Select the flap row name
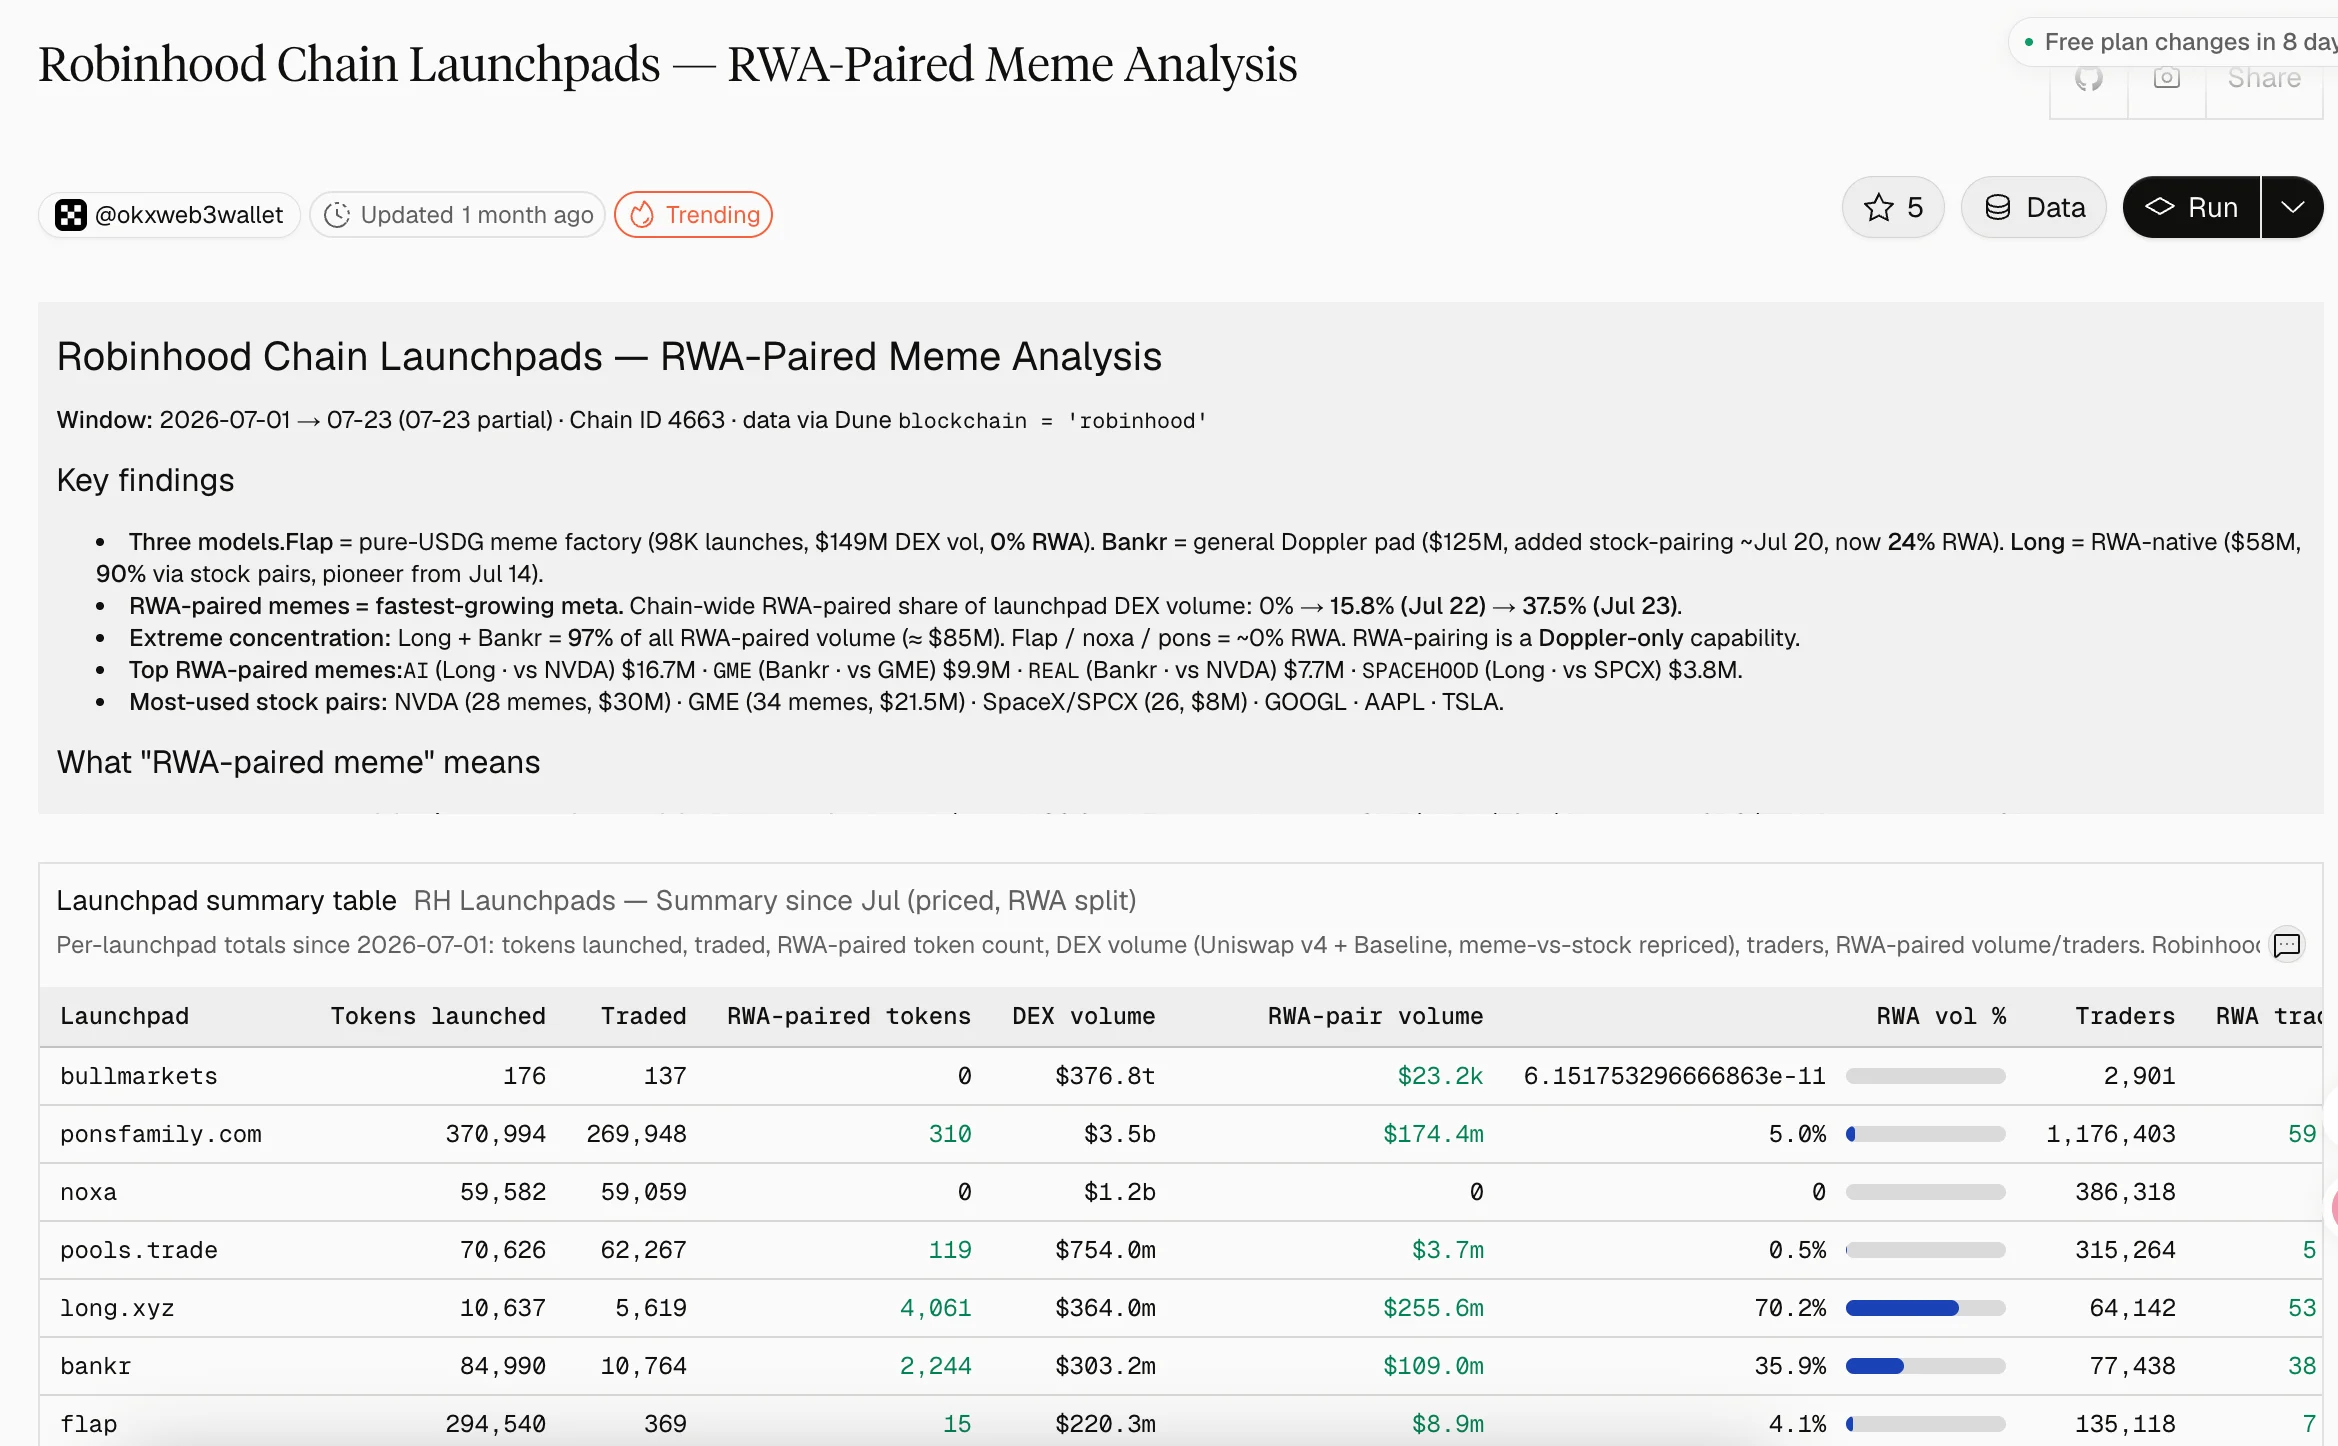Viewport: 2338px width, 1446px height. click(88, 1424)
